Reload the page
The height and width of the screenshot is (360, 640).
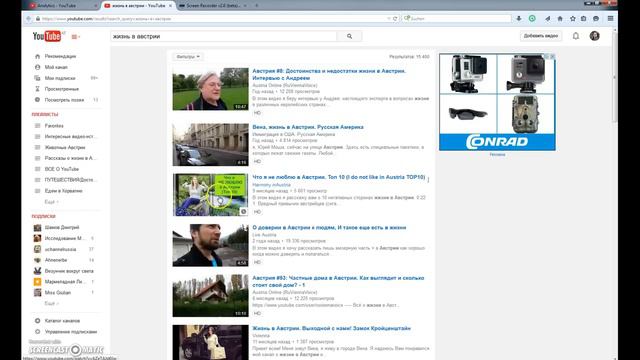click(395, 19)
